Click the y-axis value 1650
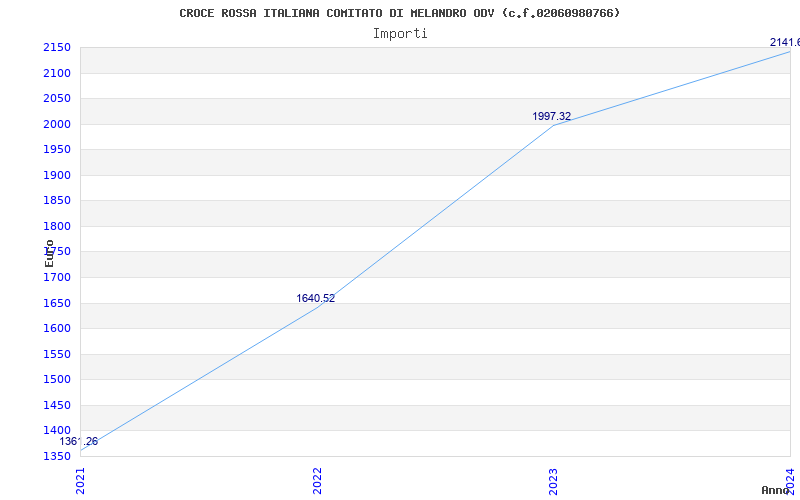Viewport: 800px width, 500px height. 57,304
